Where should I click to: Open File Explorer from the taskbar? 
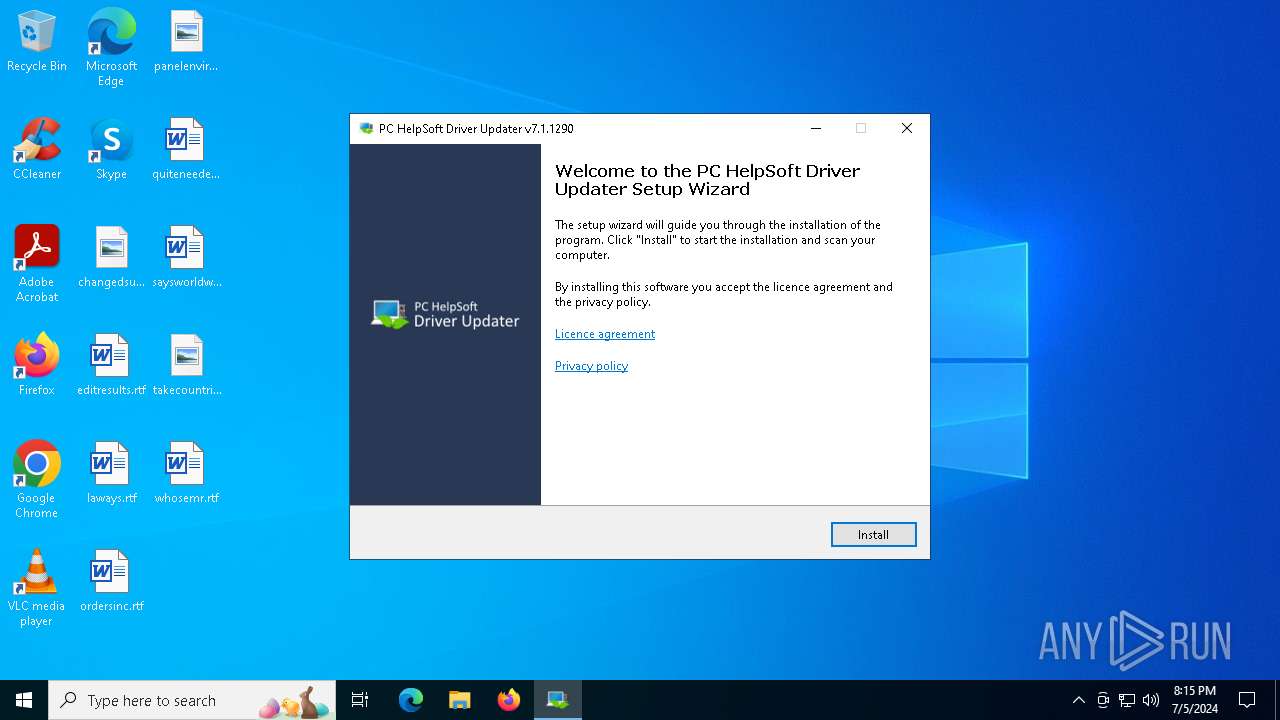460,700
